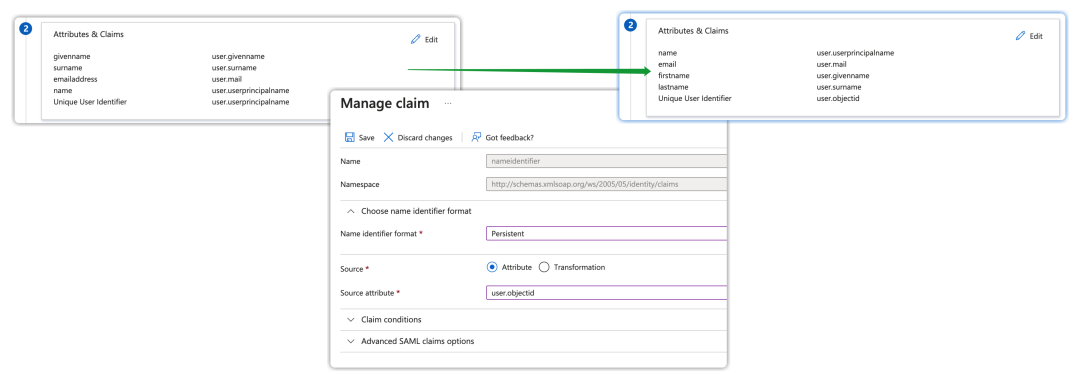Click the Got feedback person icon
Image resolution: width=1080 pixels, height=374 pixels.
[x=476, y=137]
